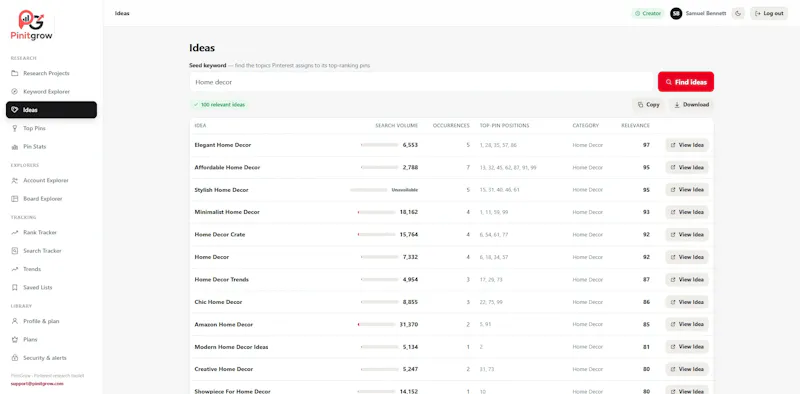Click the 100 relevant ideas badge
This screenshot has width=800, height=394.
coord(219,105)
